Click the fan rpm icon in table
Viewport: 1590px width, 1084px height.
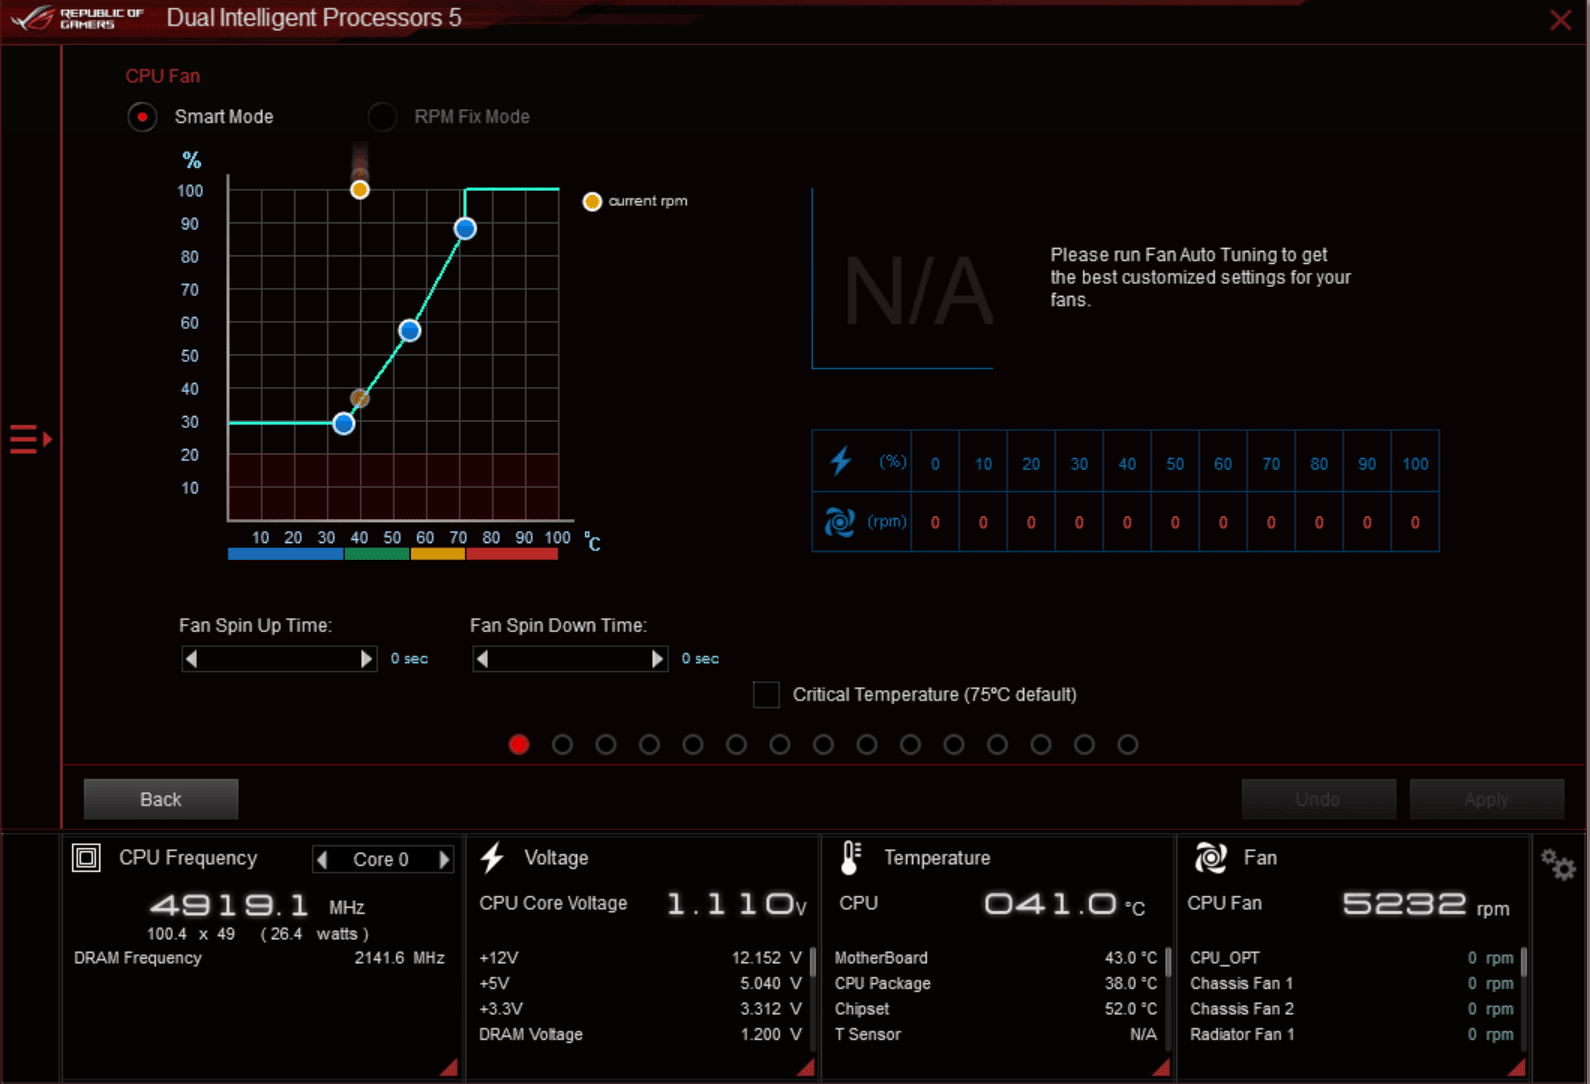click(x=840, y=522)
